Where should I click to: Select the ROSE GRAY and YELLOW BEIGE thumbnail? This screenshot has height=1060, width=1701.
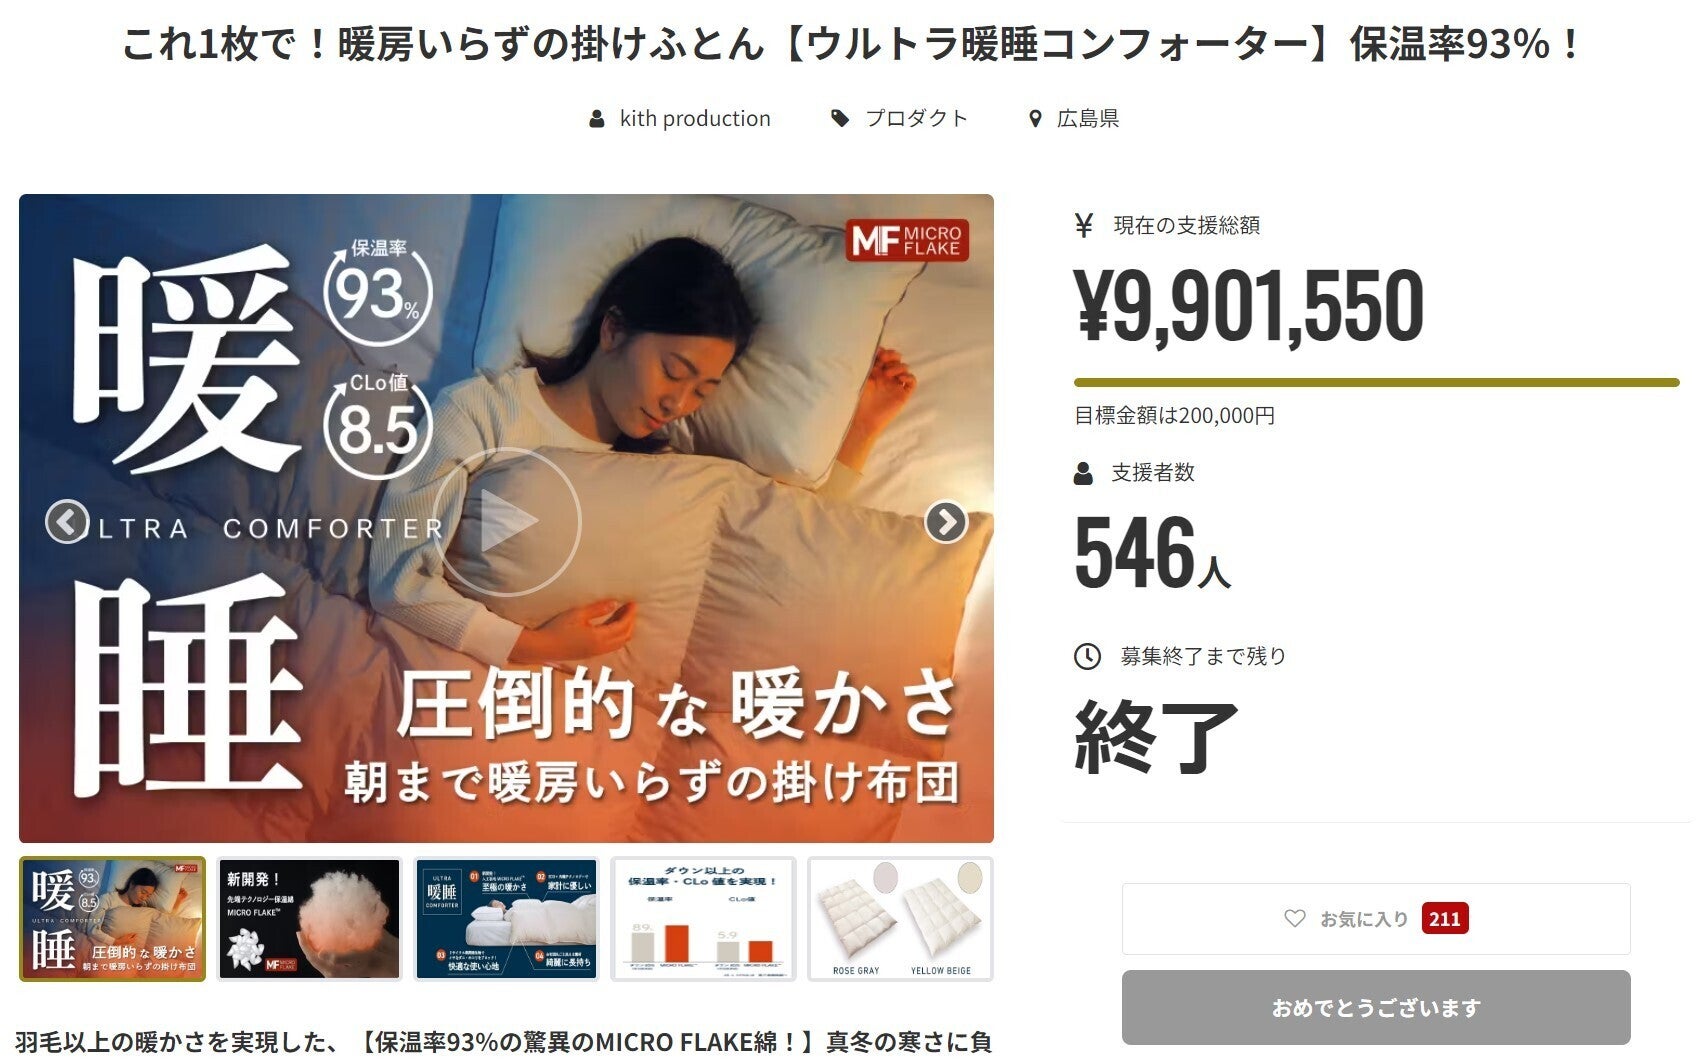[x=900, y=919]
